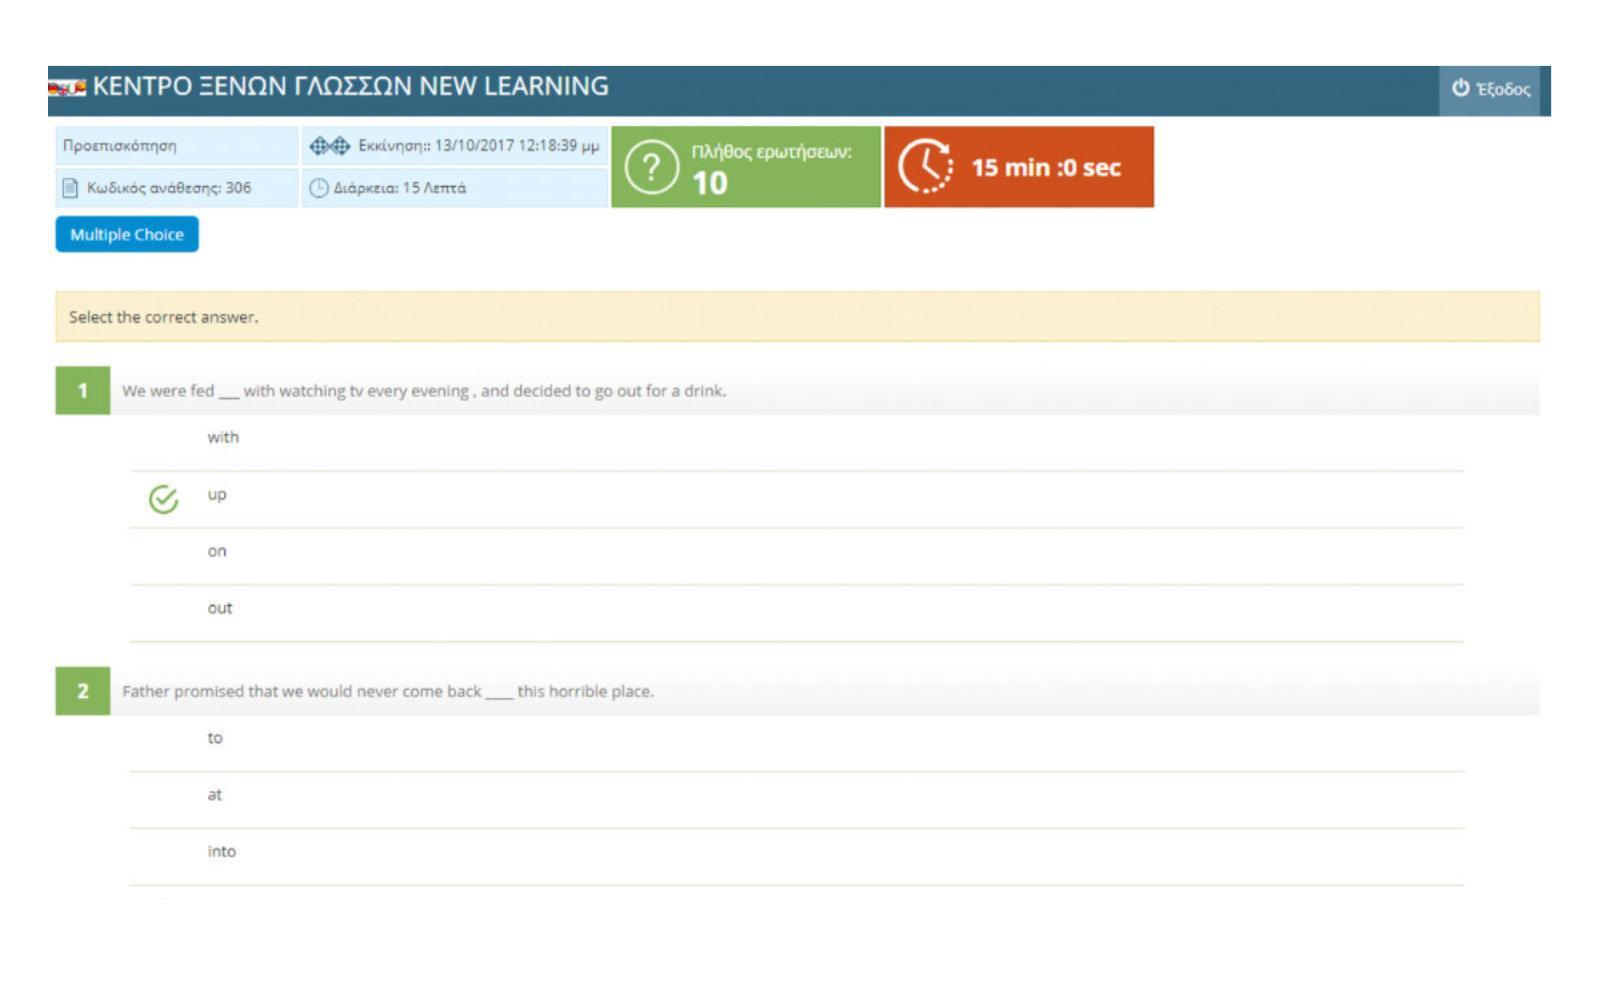The image size is (1602, 986).
Task: Select answer 'to' for question 2
Action: [x=215, y=739]
